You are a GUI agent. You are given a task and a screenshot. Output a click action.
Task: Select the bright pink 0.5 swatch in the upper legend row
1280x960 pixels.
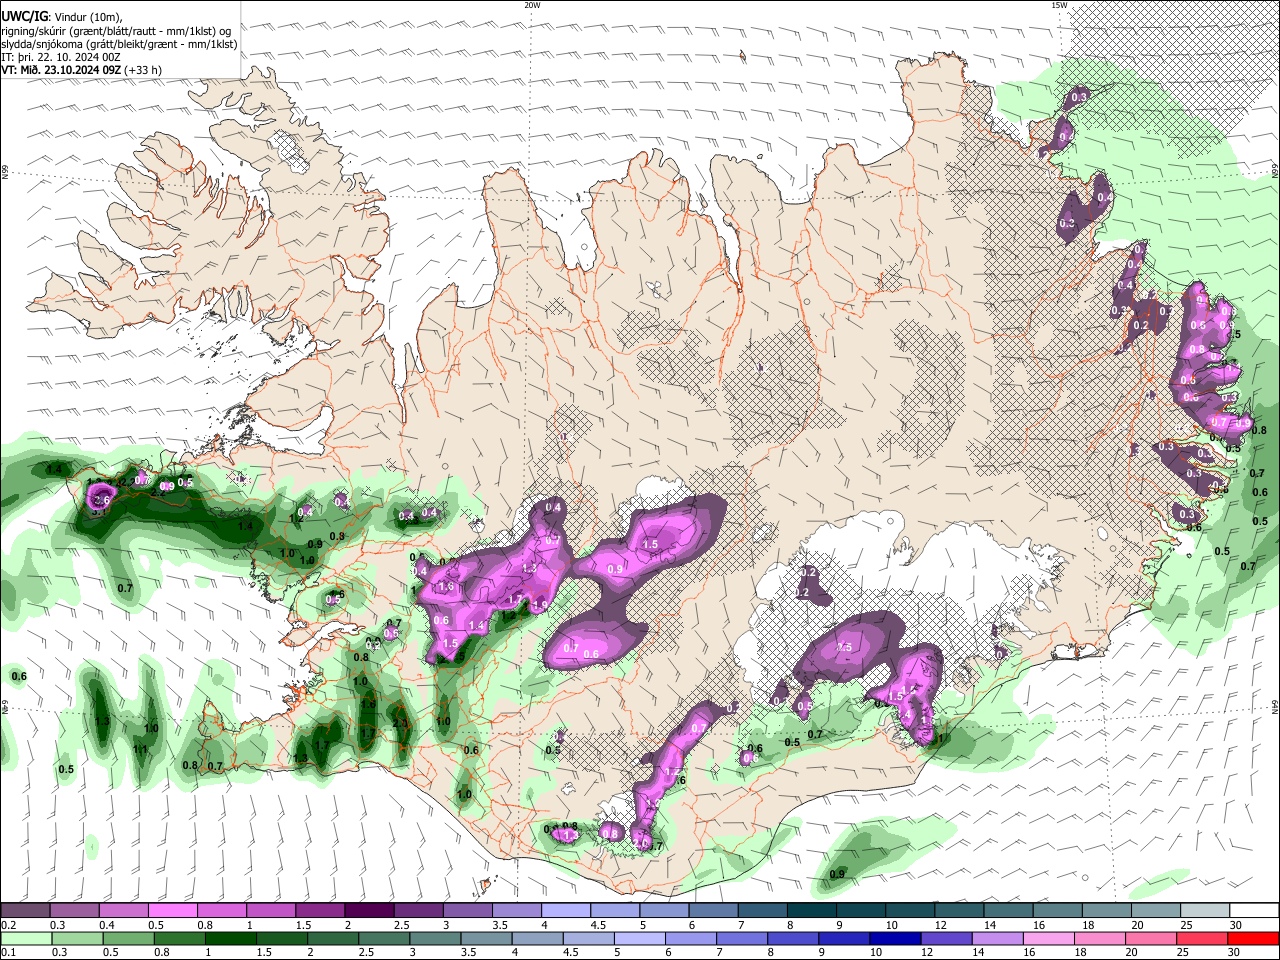[x=172, y=911]
